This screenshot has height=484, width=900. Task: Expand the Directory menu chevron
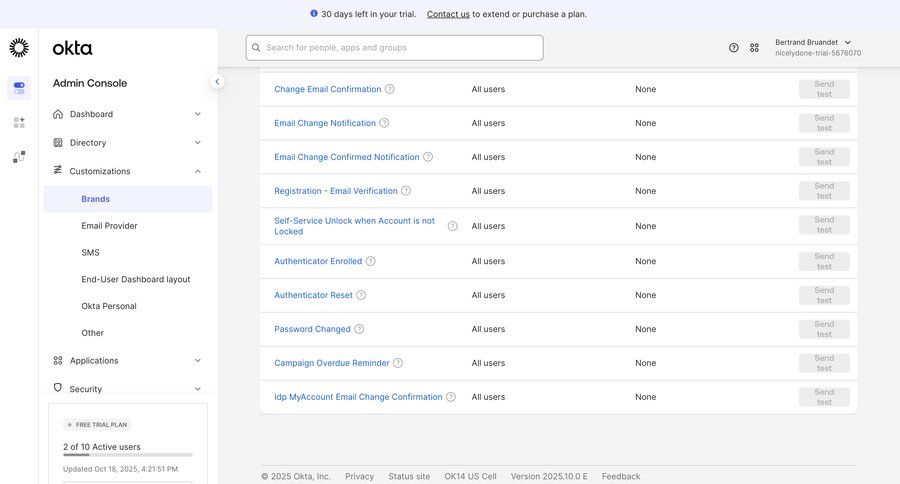[x=197, y=142]
